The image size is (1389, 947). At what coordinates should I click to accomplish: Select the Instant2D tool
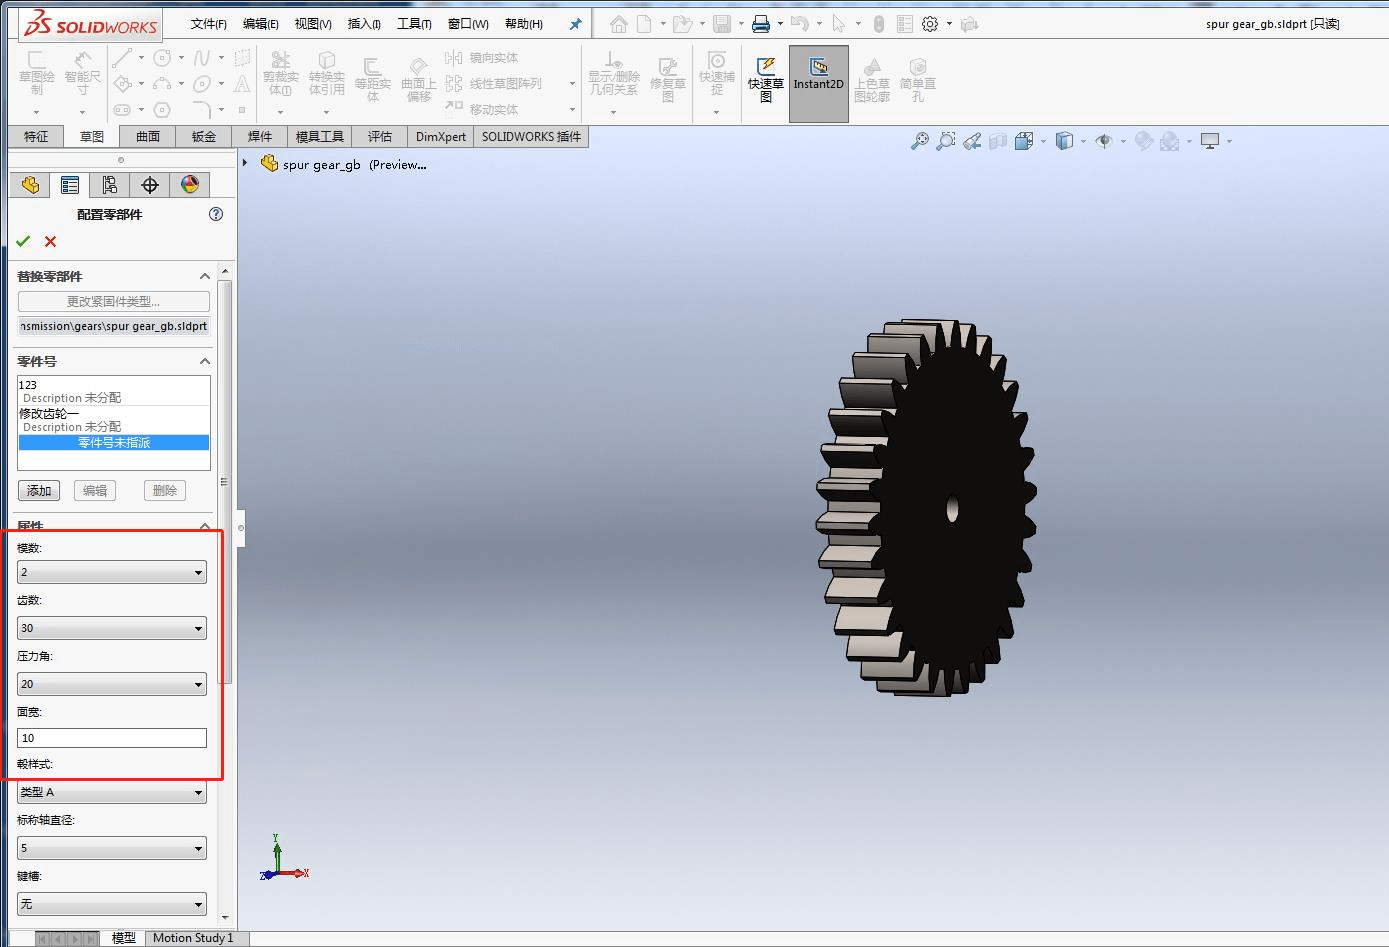818,82
